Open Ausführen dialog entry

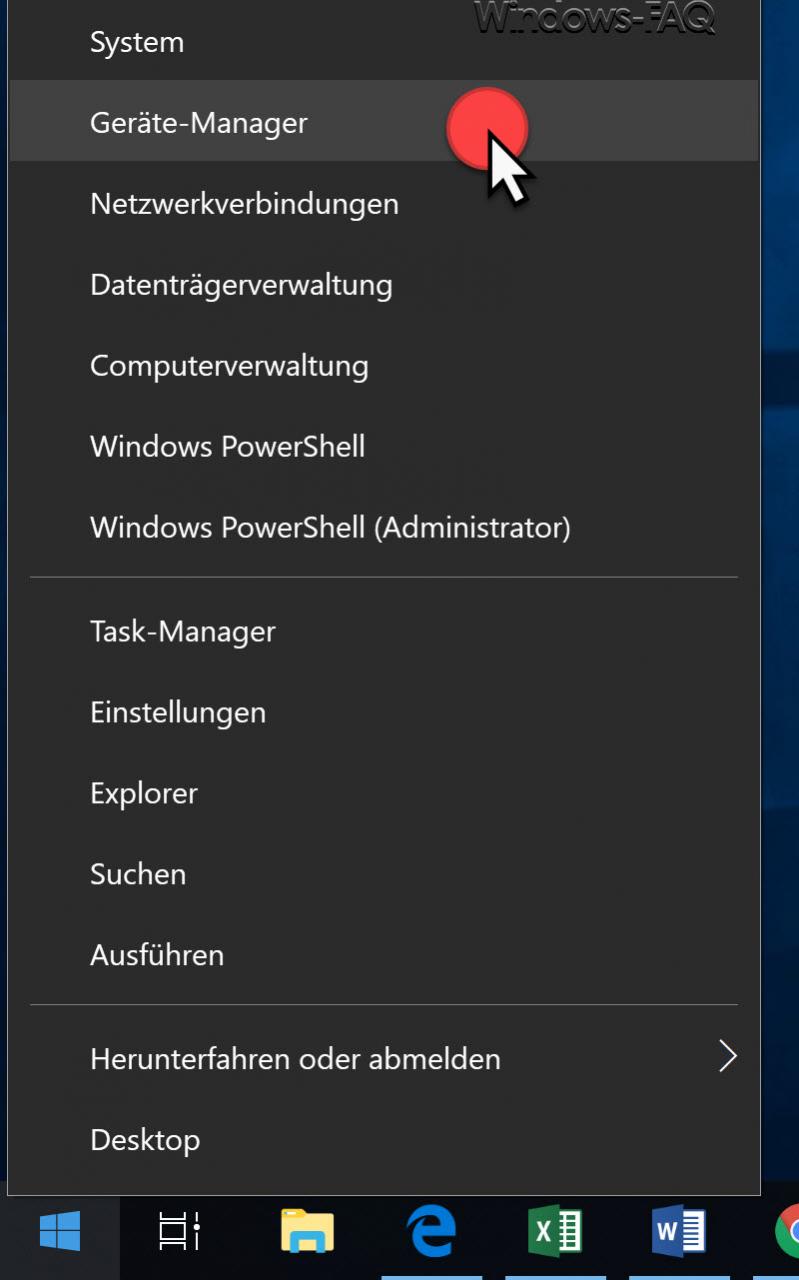tap(384, 955)
